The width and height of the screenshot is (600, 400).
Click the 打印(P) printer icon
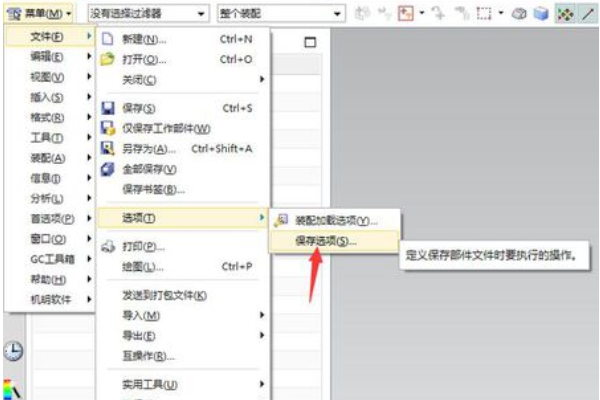pos(108,247)
